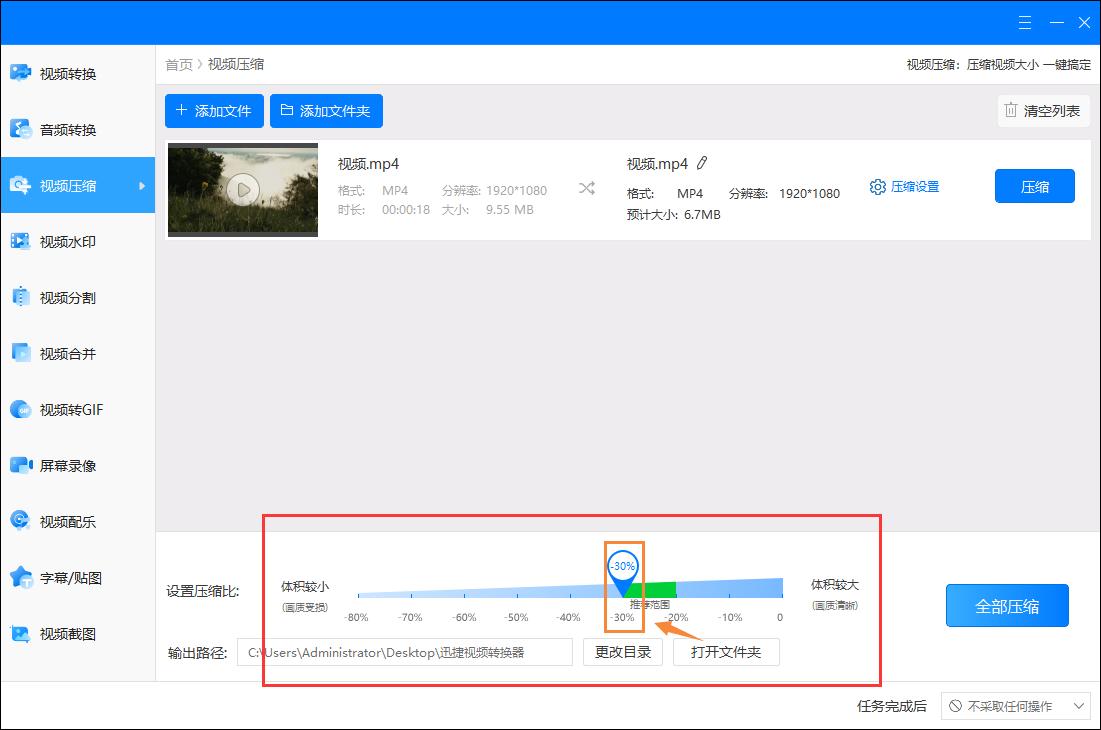The height and width of the screenshot is (730, 1101).
Task: Go back to 首页 via the breadcrumb
Action: pyautogui.click(x=178, y=64)
